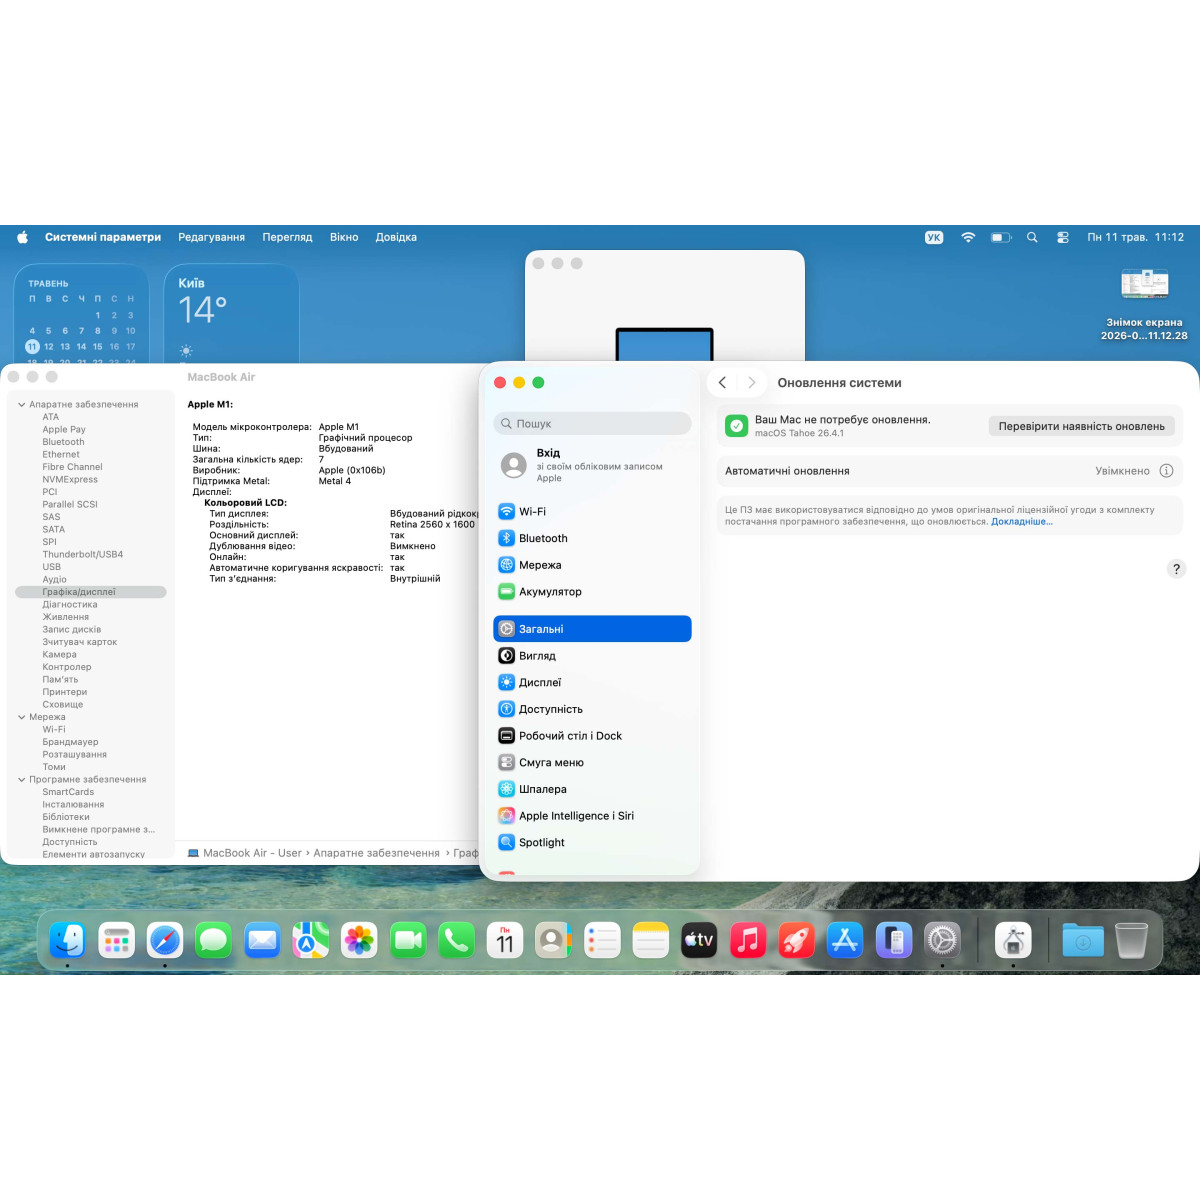Image resolution: width=1200 pixels, height=1200 pixels.
Task: Go forward in System Settings
Action: tap(752, 383)
